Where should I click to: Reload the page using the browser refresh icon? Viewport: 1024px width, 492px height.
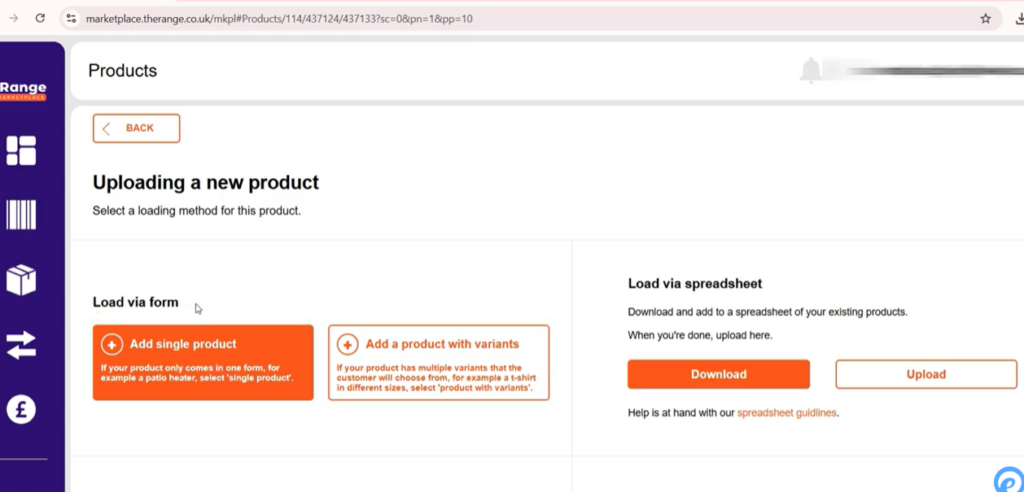[x=40, y=18]
